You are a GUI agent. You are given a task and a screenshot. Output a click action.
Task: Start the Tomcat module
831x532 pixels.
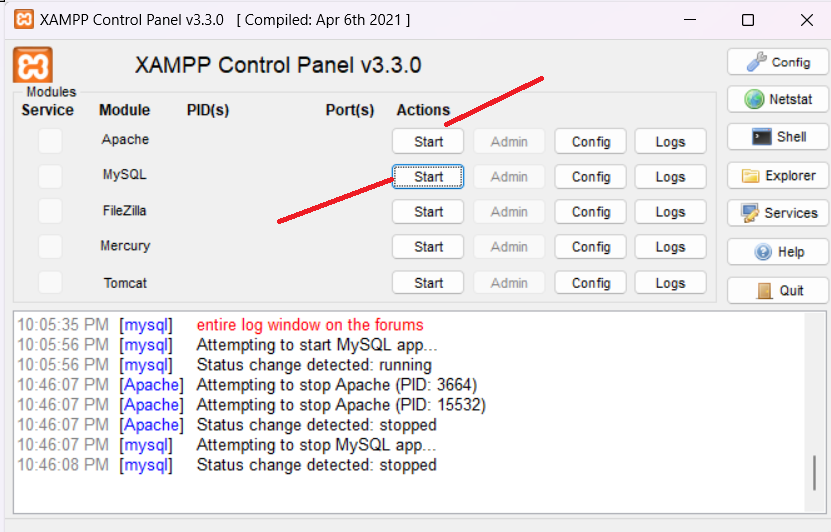(428, 283)
